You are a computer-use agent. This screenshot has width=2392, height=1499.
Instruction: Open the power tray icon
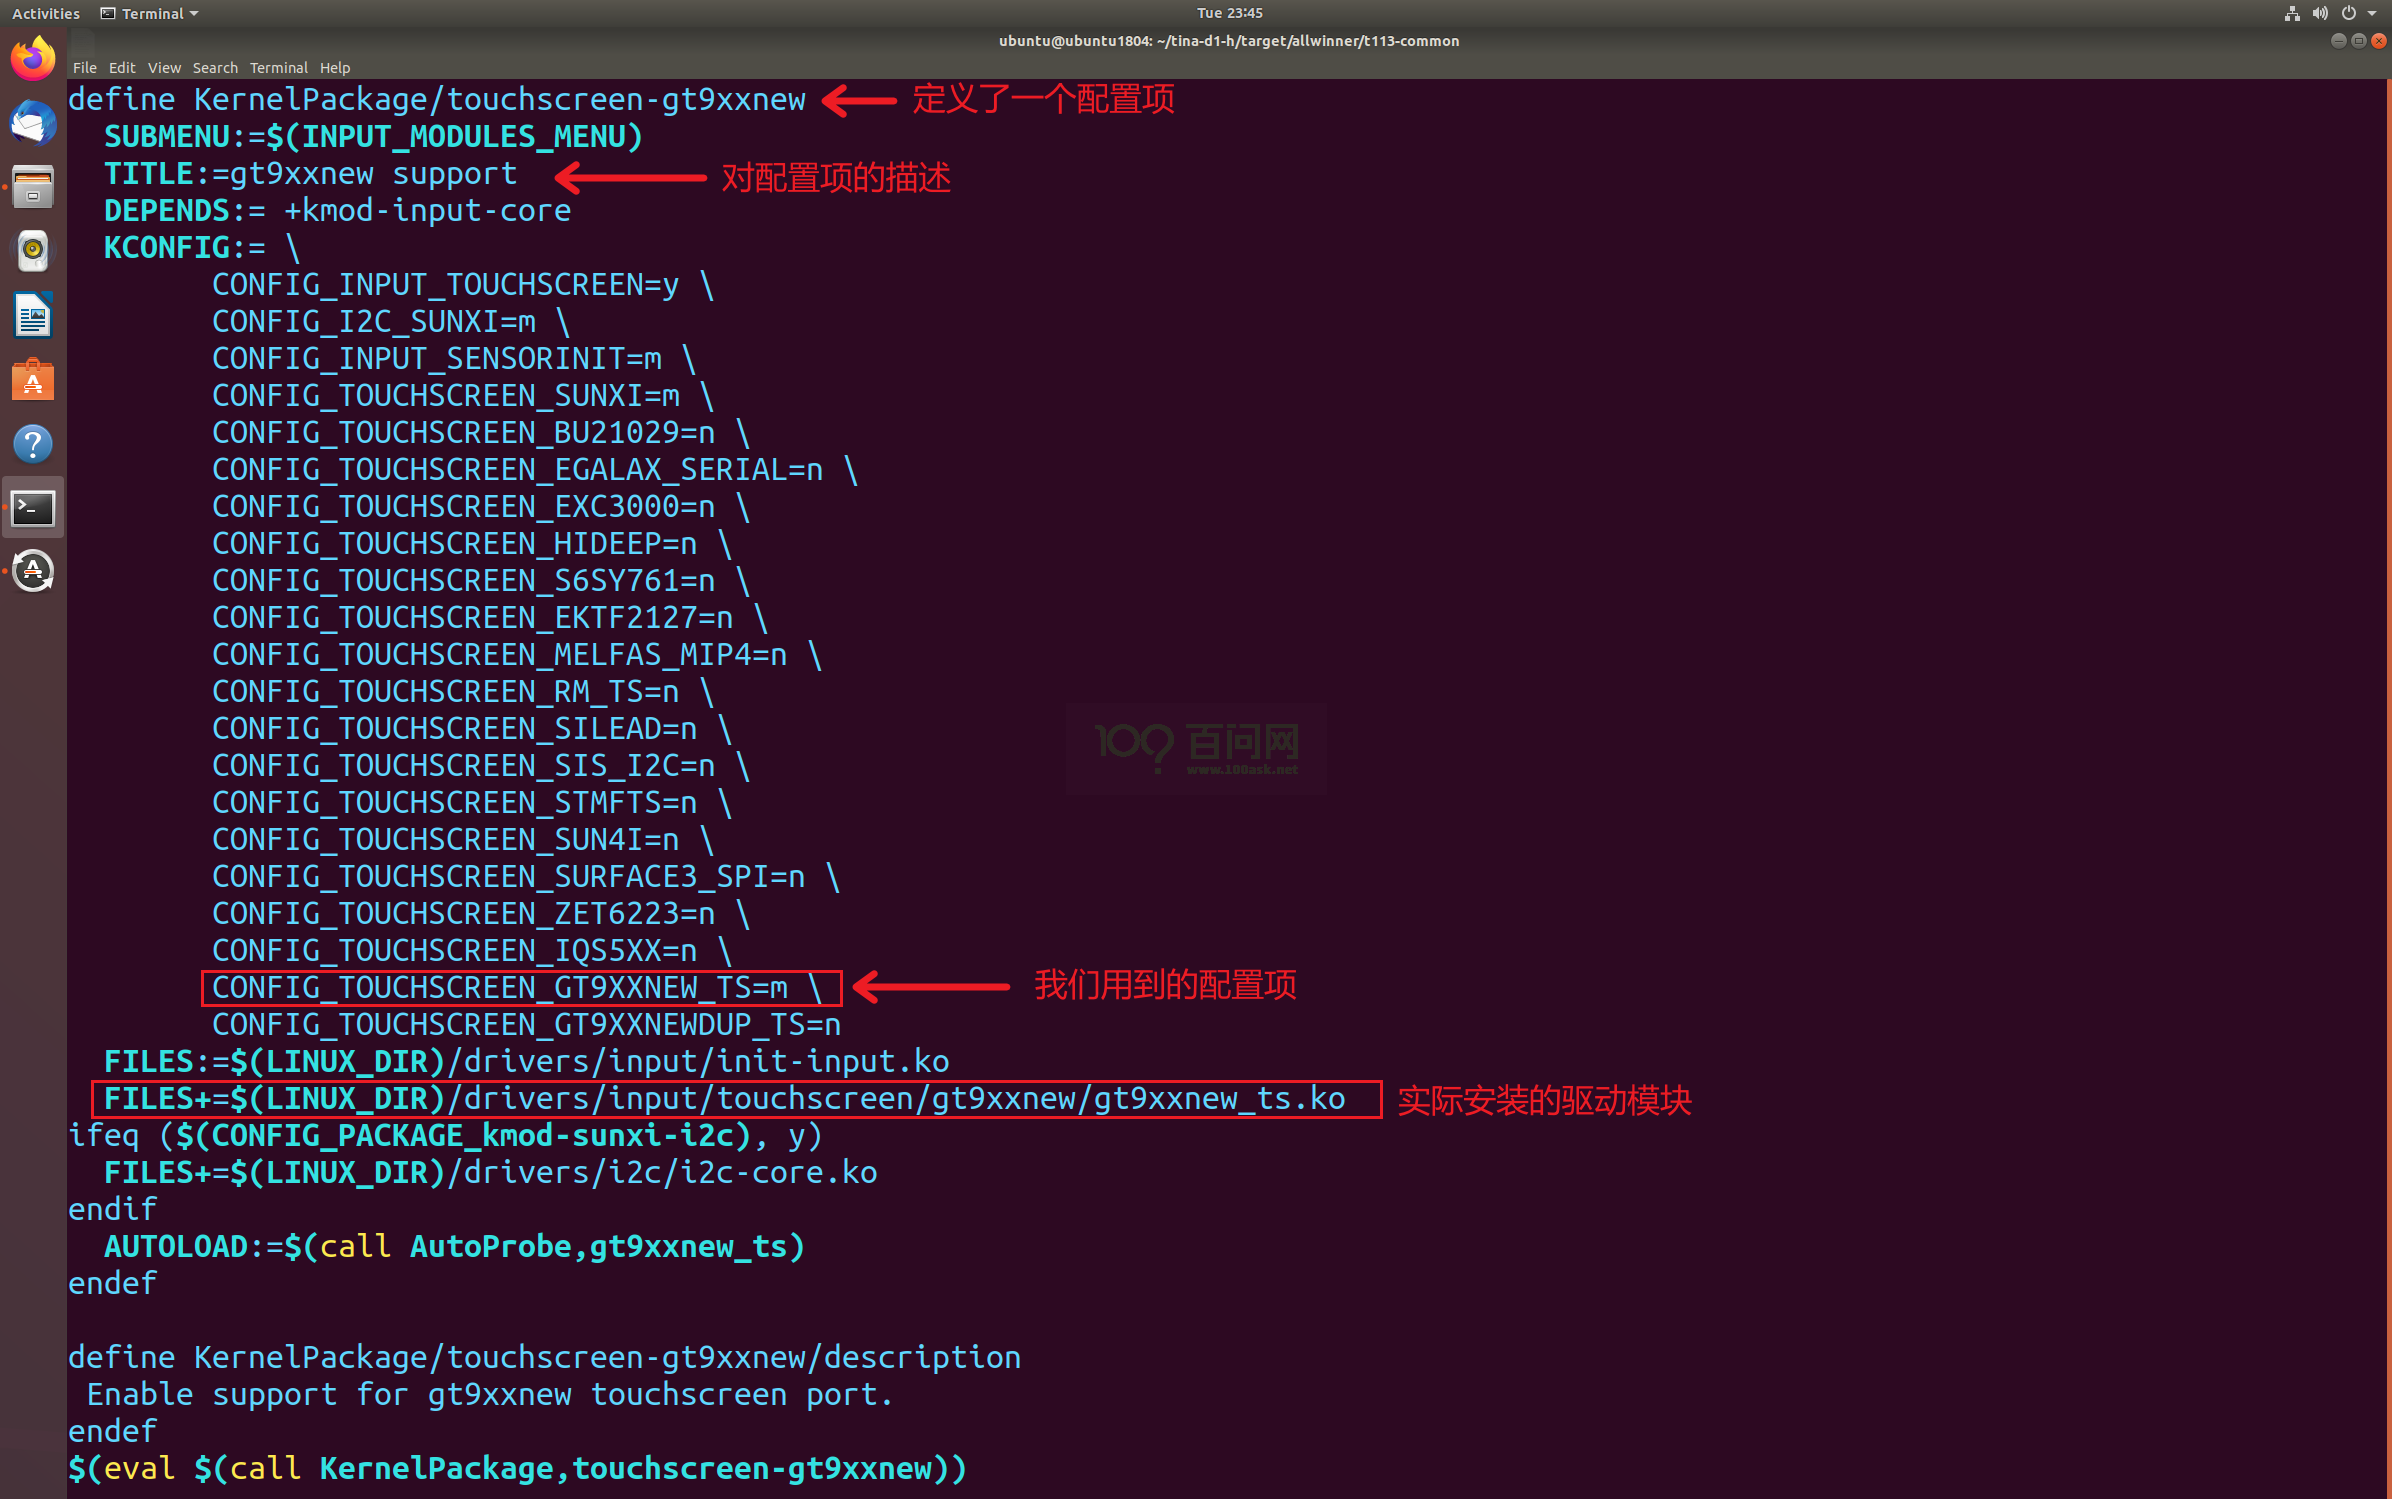tap(2348, 13)
